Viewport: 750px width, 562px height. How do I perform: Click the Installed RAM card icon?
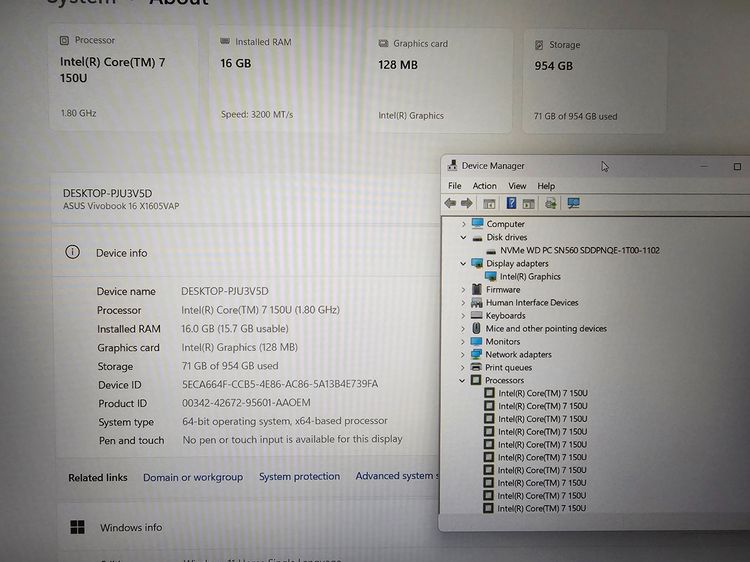[225, 41]
